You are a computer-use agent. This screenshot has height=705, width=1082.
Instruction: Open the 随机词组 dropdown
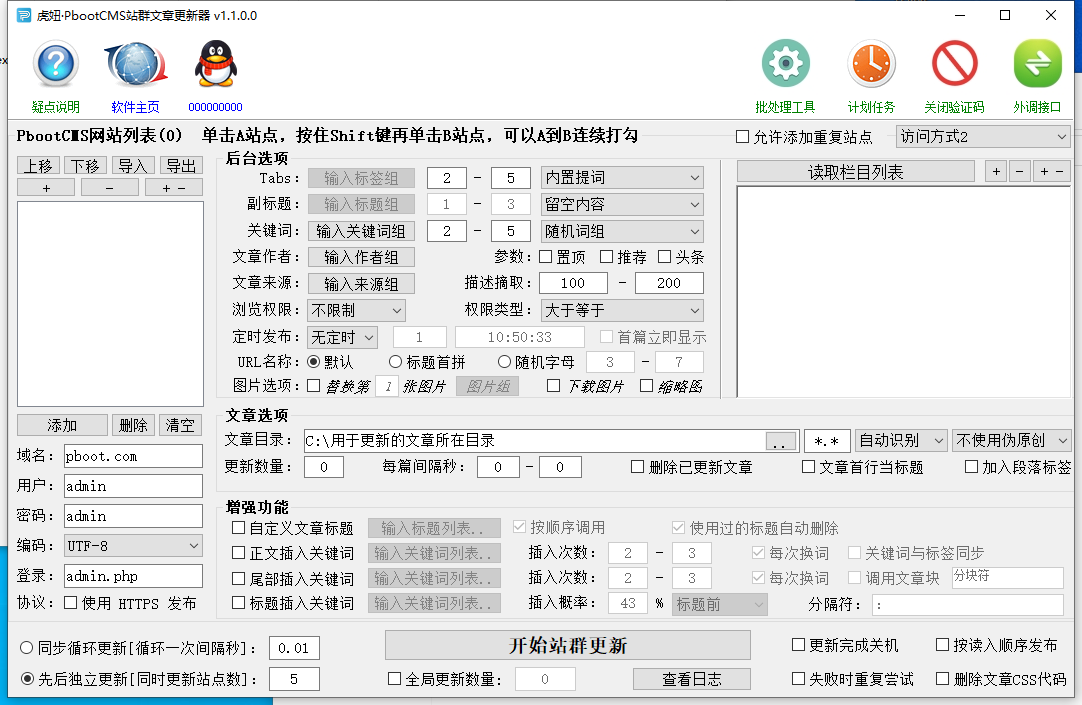click(622, 231)
